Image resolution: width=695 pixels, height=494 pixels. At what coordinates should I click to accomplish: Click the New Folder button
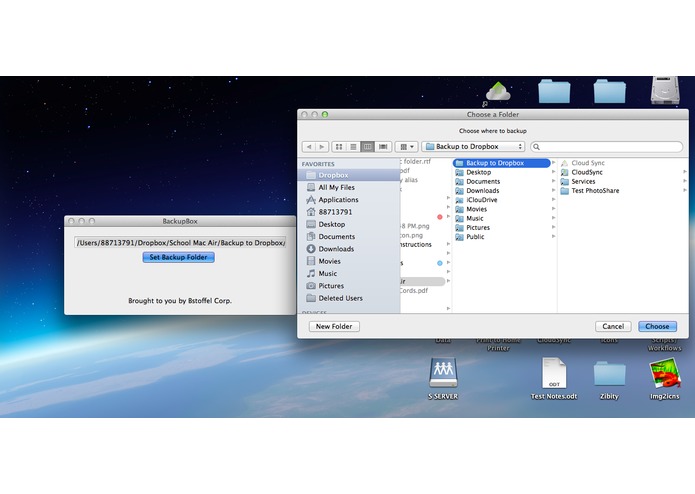pyautogui.click(x=334, y=326)
